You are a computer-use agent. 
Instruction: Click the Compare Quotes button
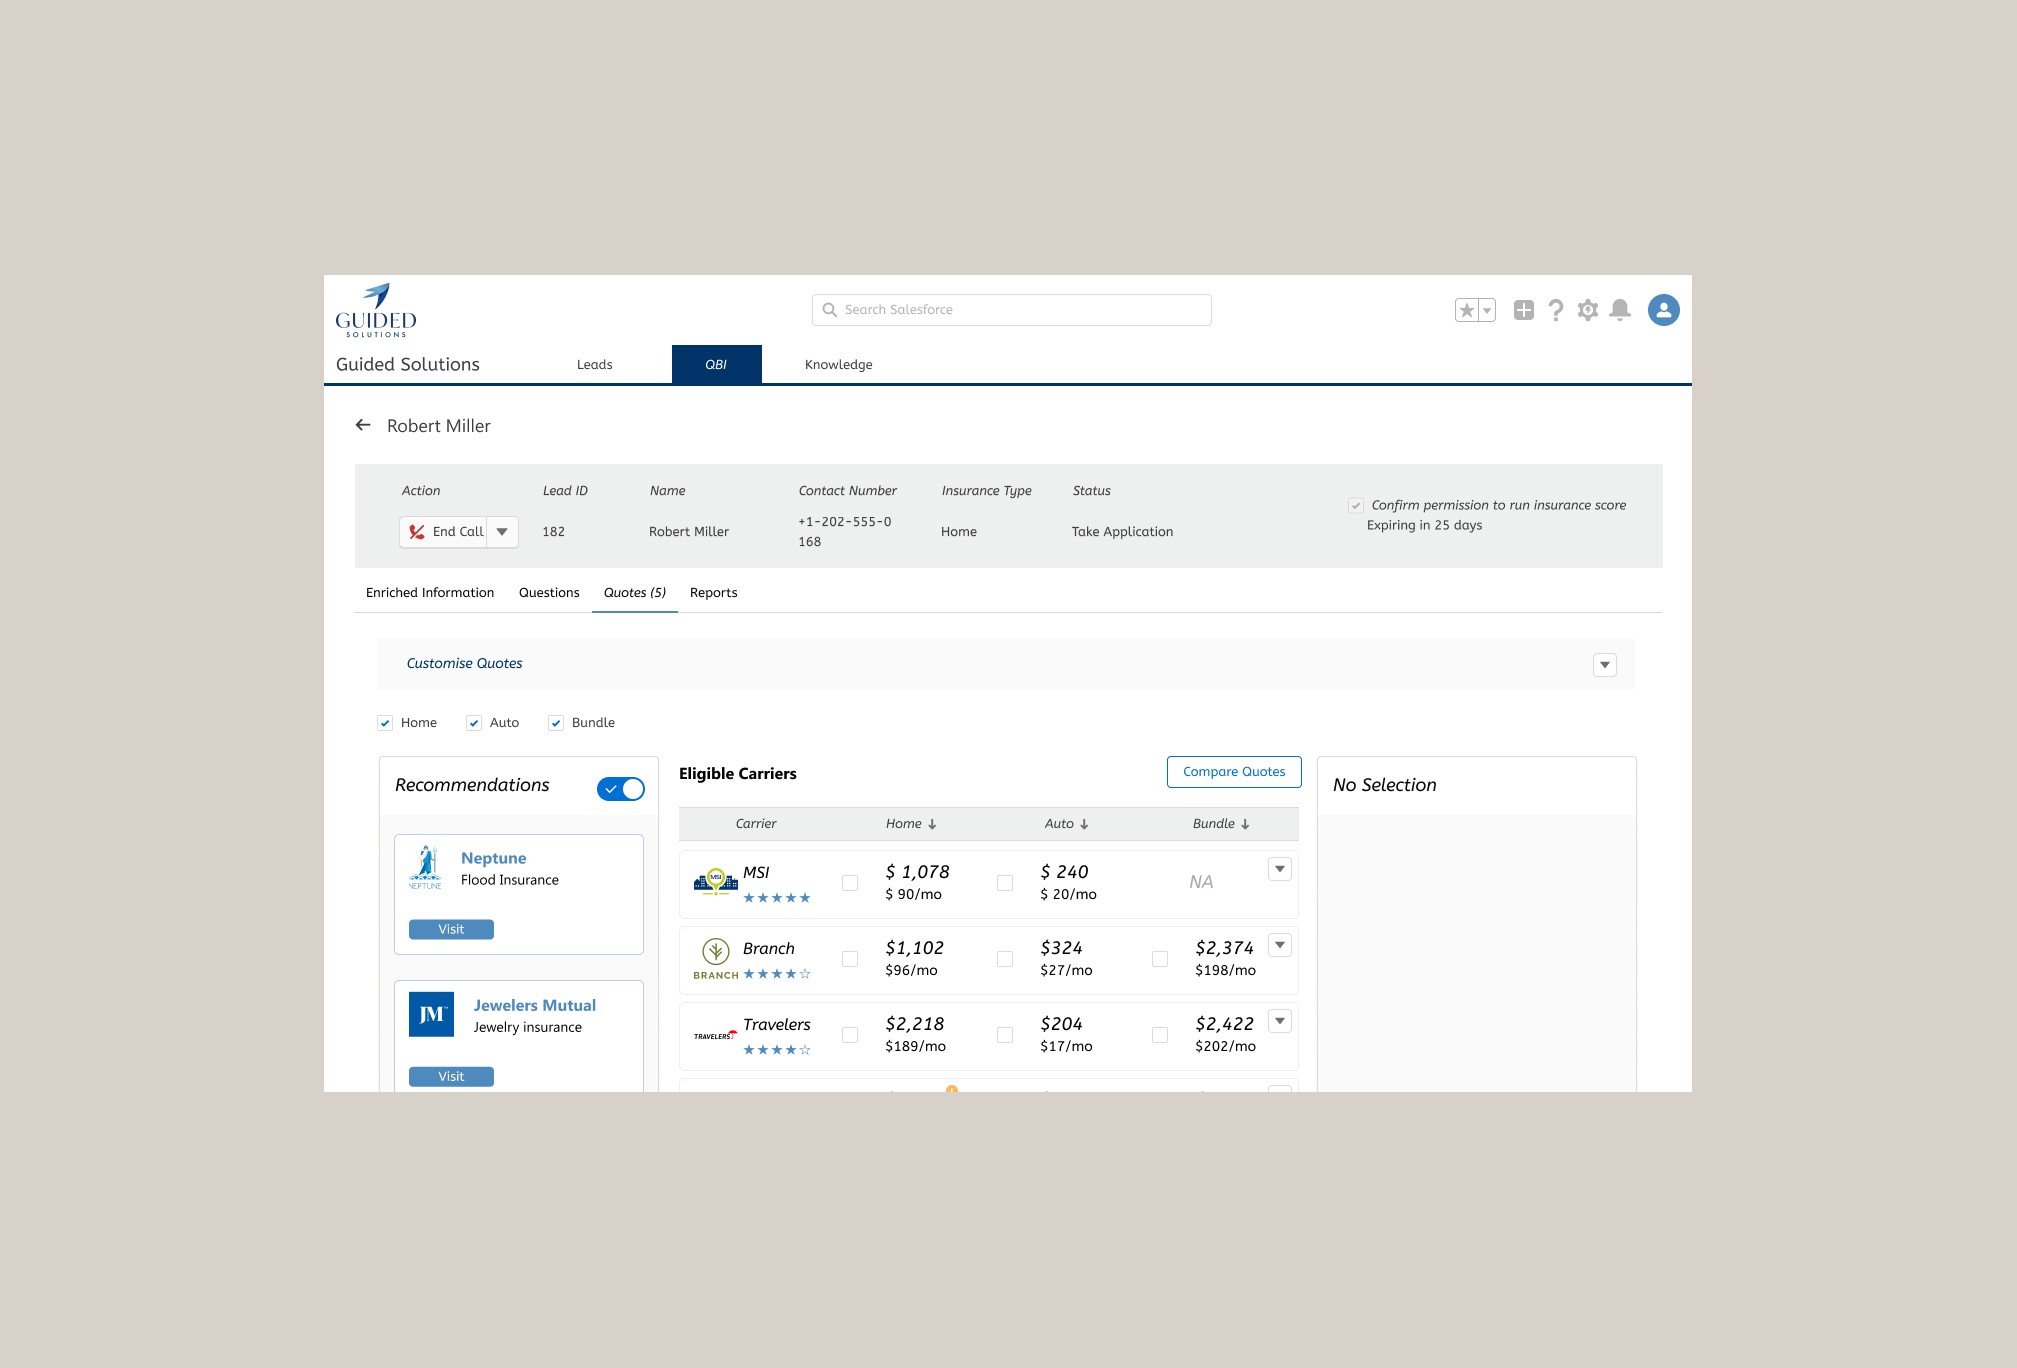1233,772
